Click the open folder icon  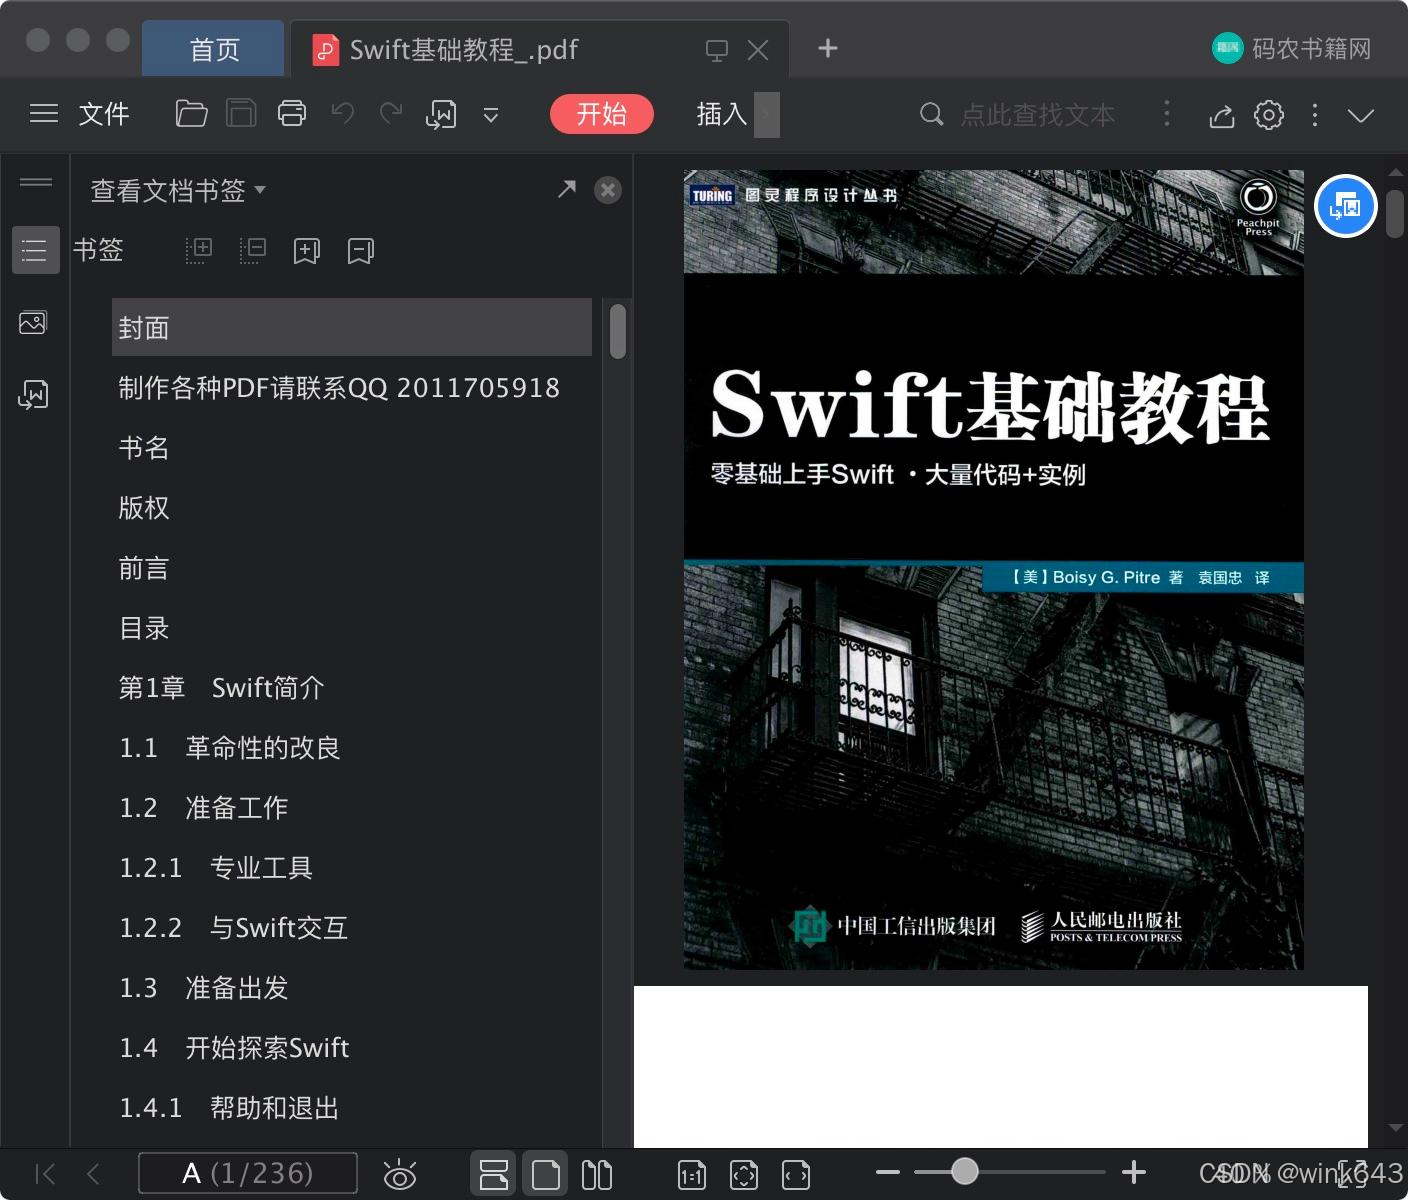click(x=191, y=114)
